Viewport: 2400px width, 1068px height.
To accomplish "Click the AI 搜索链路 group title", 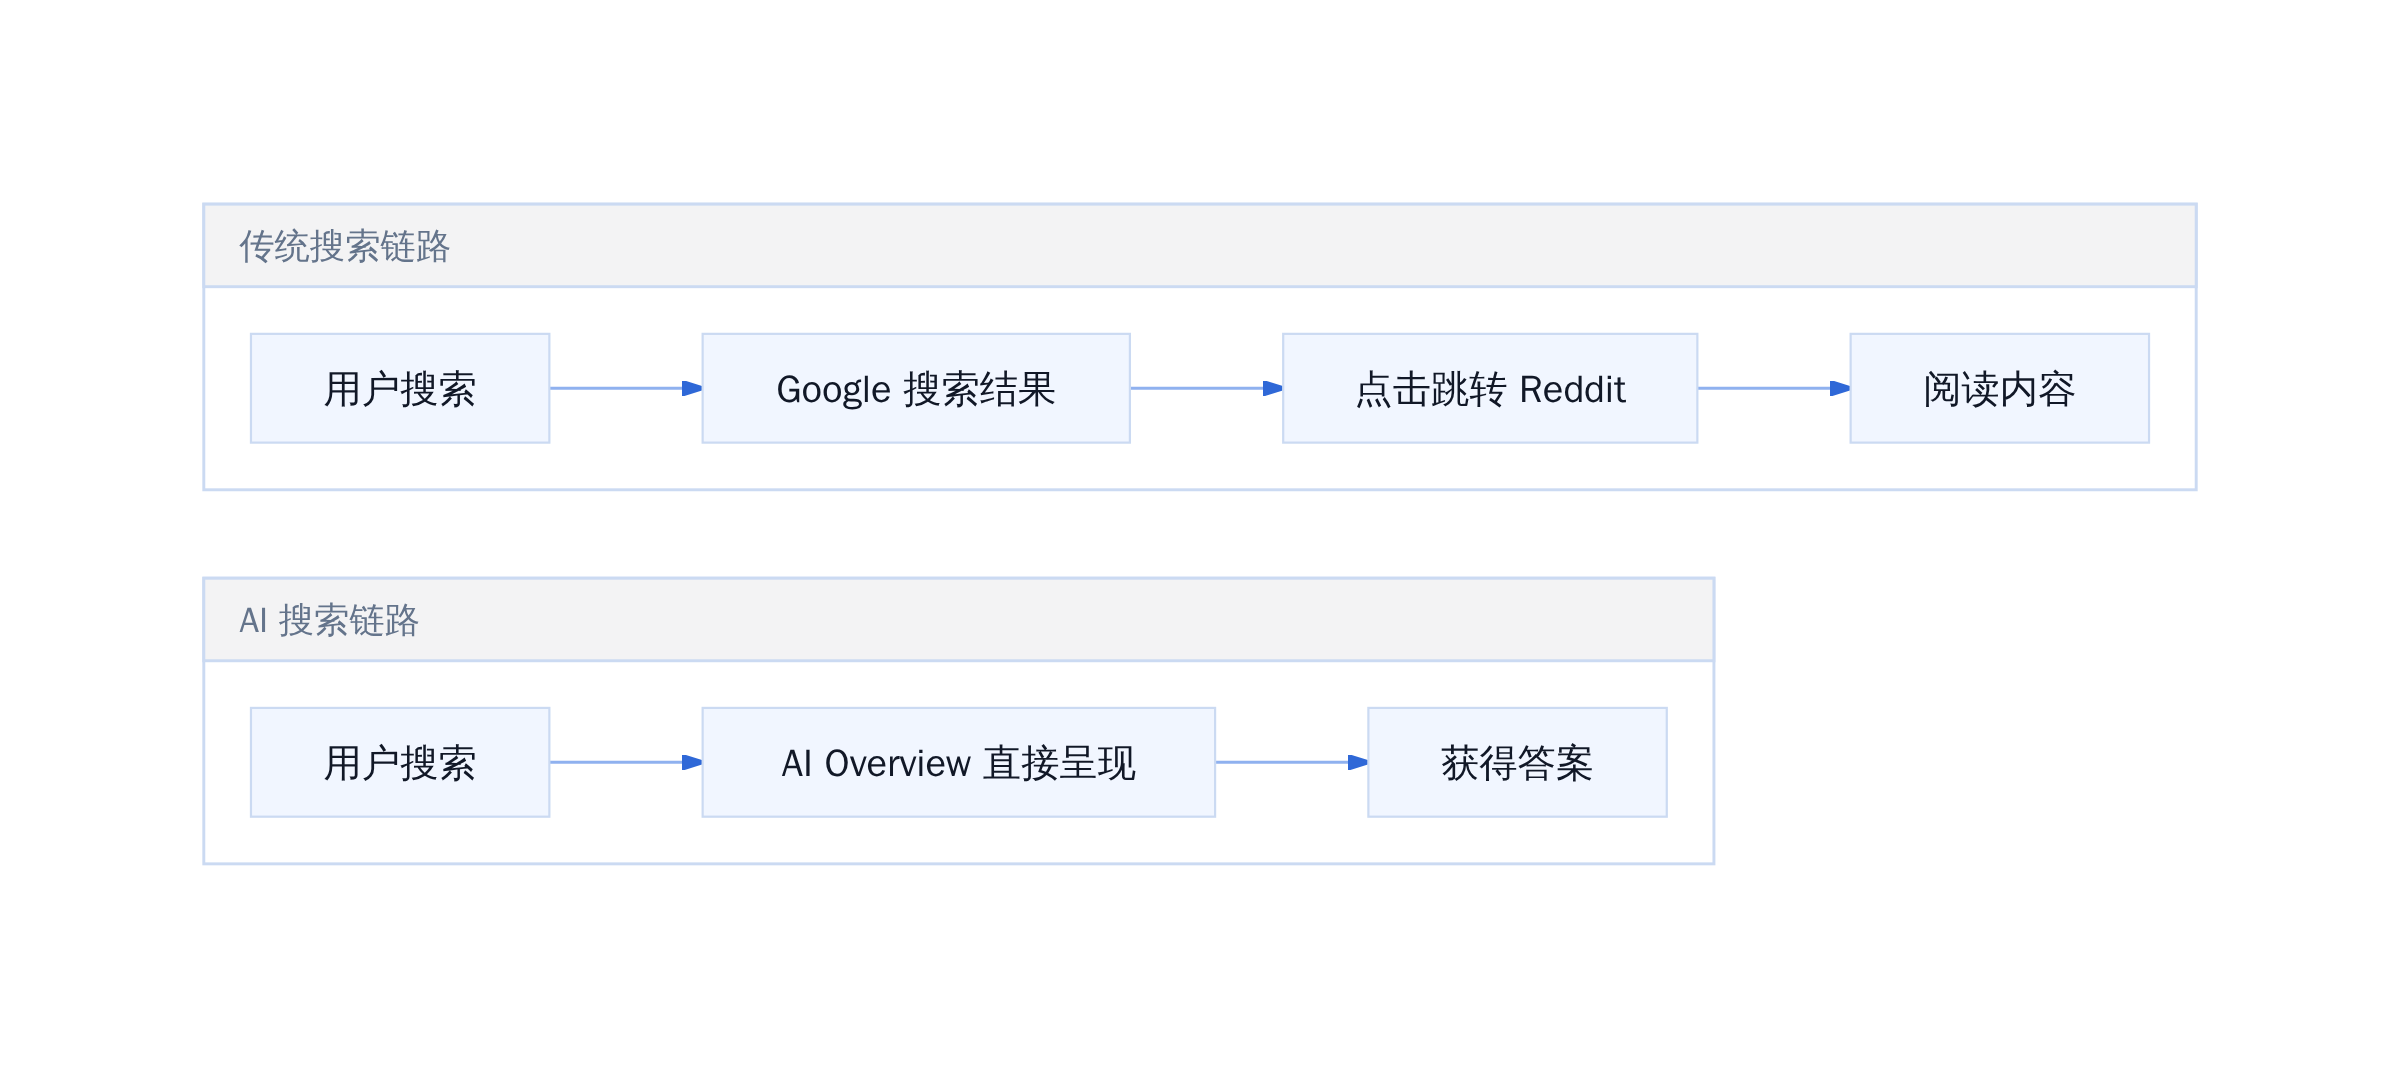I will click(x=329, y=620).
